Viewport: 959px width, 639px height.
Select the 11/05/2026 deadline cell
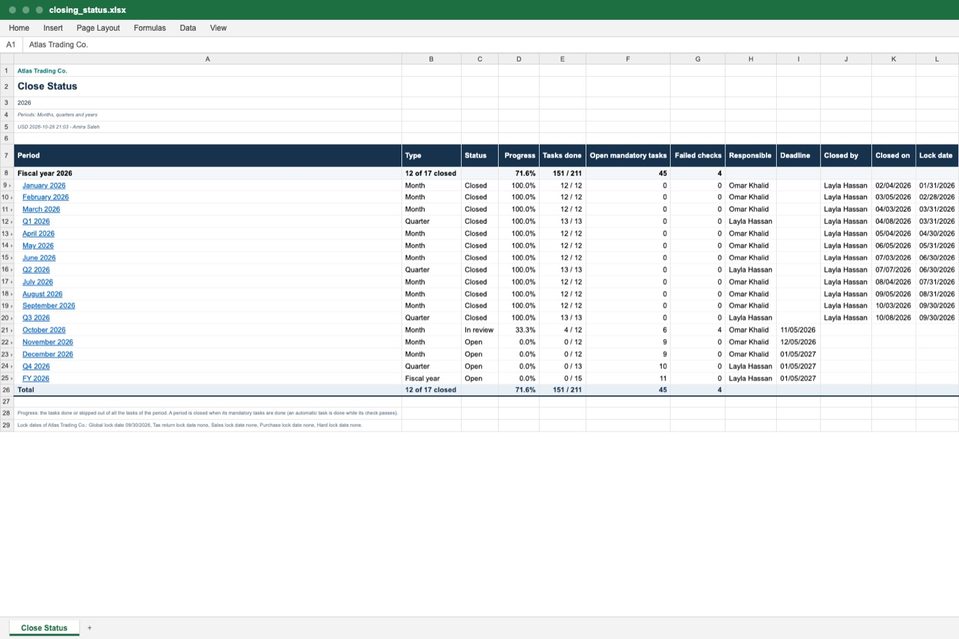click(x=798, y=330)
